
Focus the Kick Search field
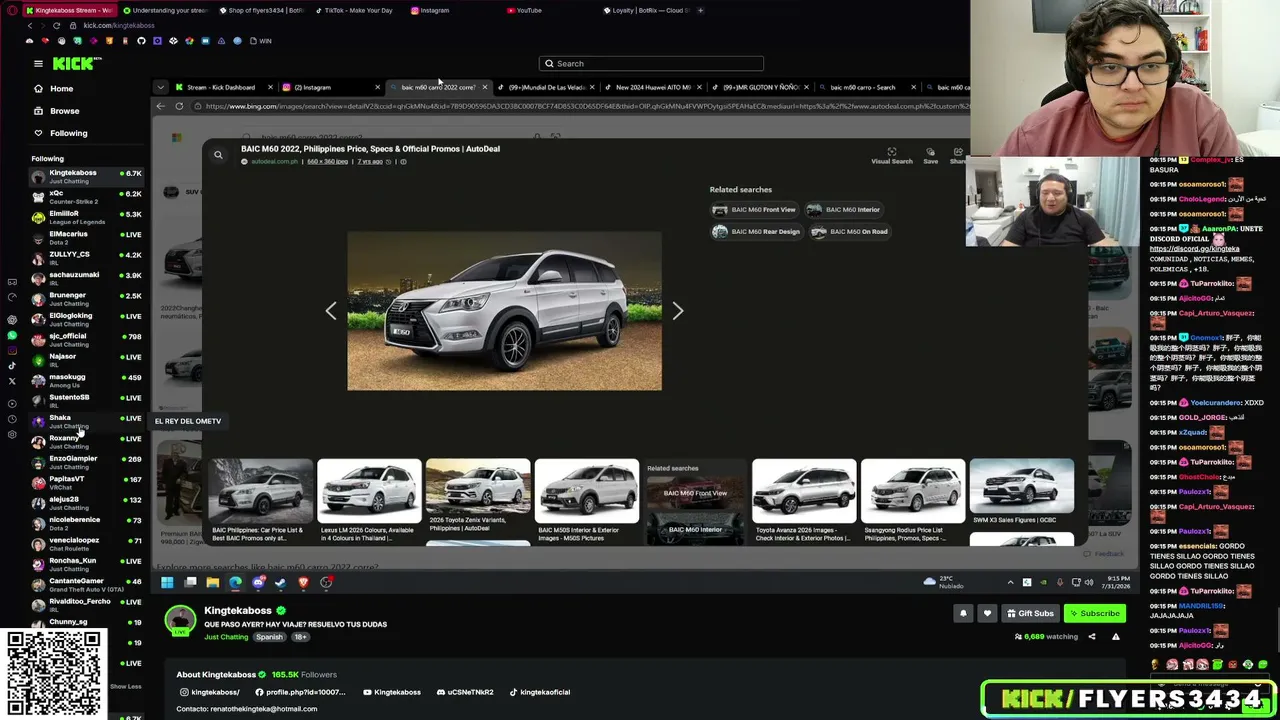click(651, 64)
